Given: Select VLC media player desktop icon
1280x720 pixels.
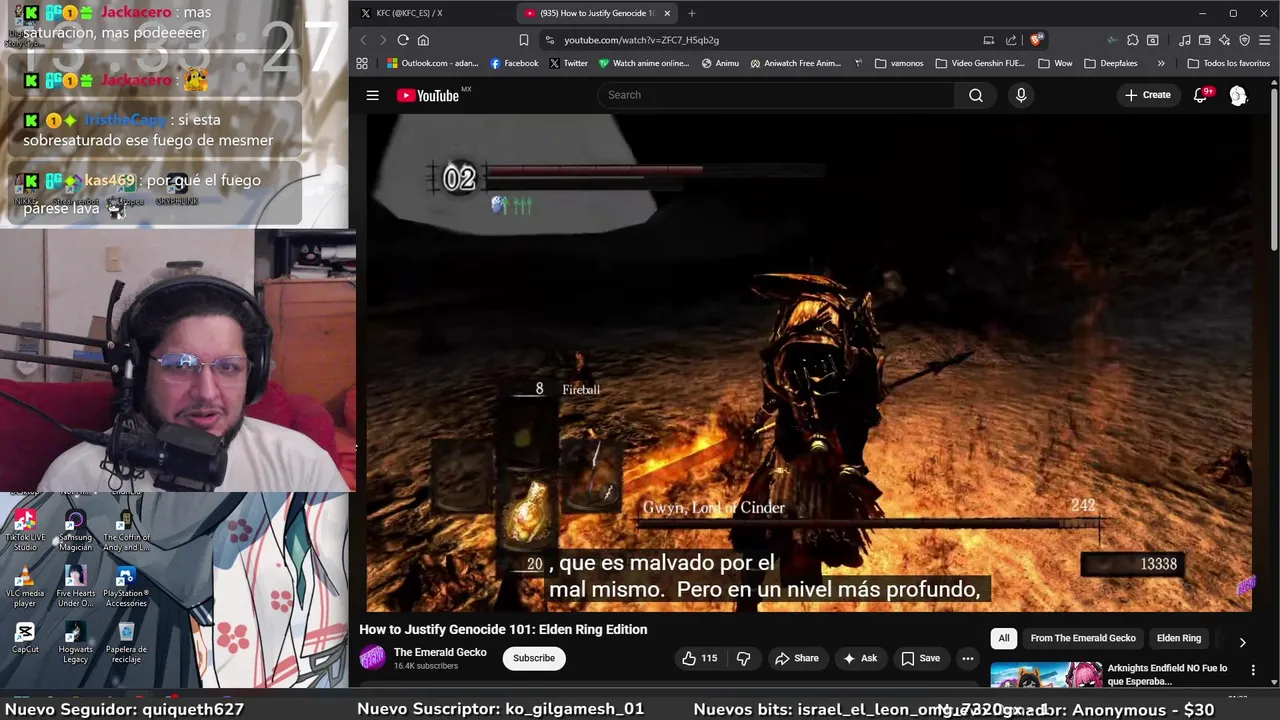Looking at the screenshot, I should coord(25,587).
